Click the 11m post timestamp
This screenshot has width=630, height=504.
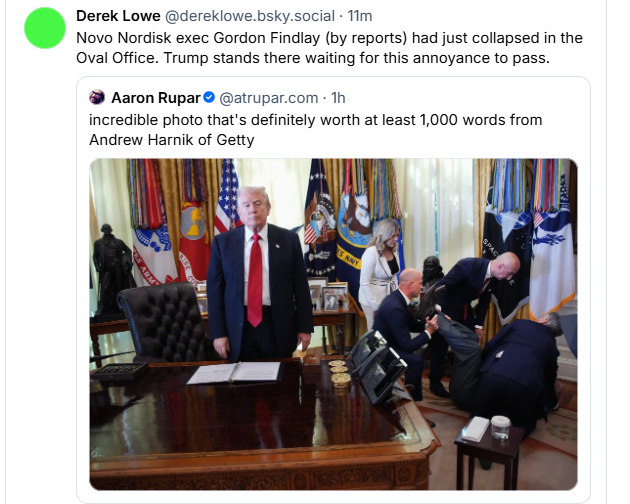point(360,16)
